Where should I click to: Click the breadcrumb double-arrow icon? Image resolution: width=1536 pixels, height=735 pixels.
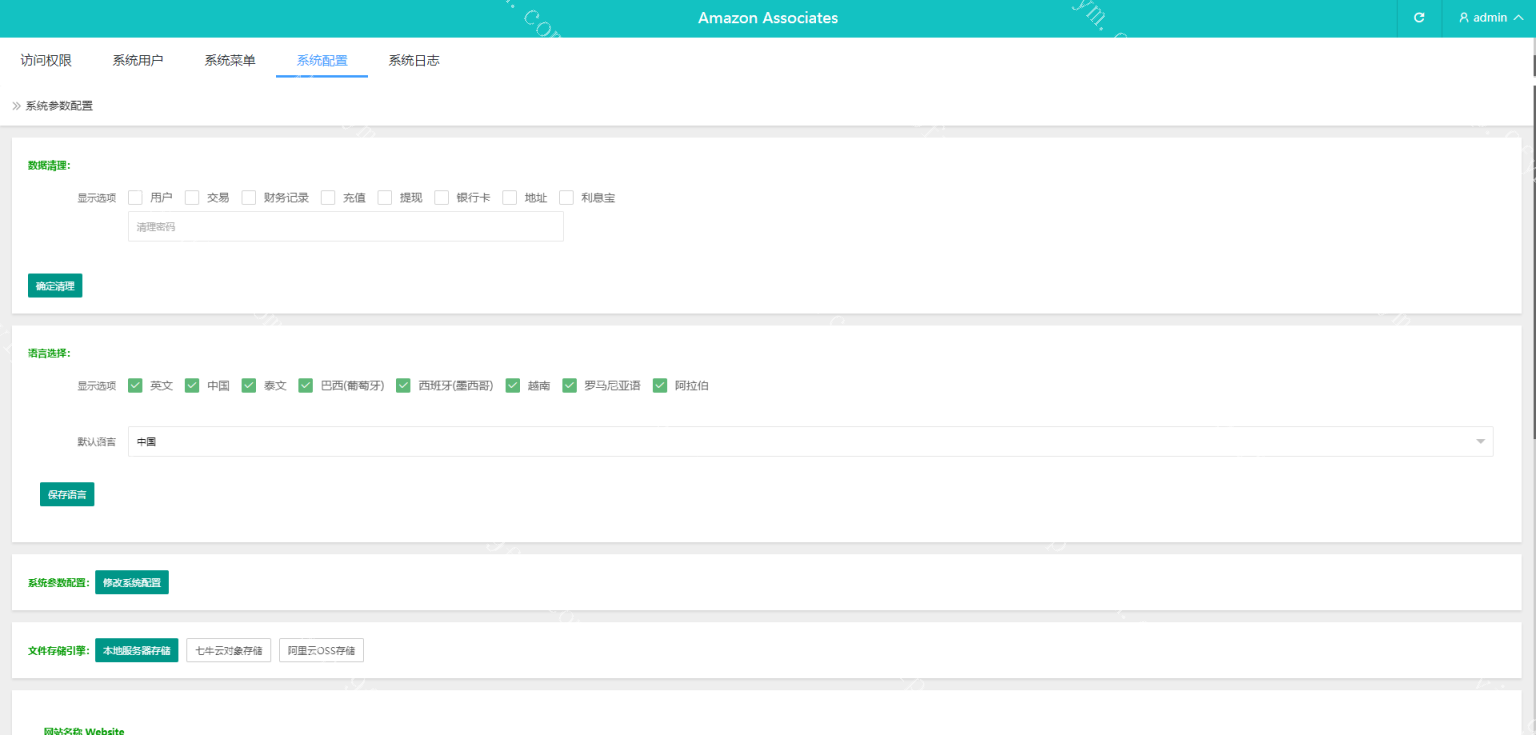16,106
